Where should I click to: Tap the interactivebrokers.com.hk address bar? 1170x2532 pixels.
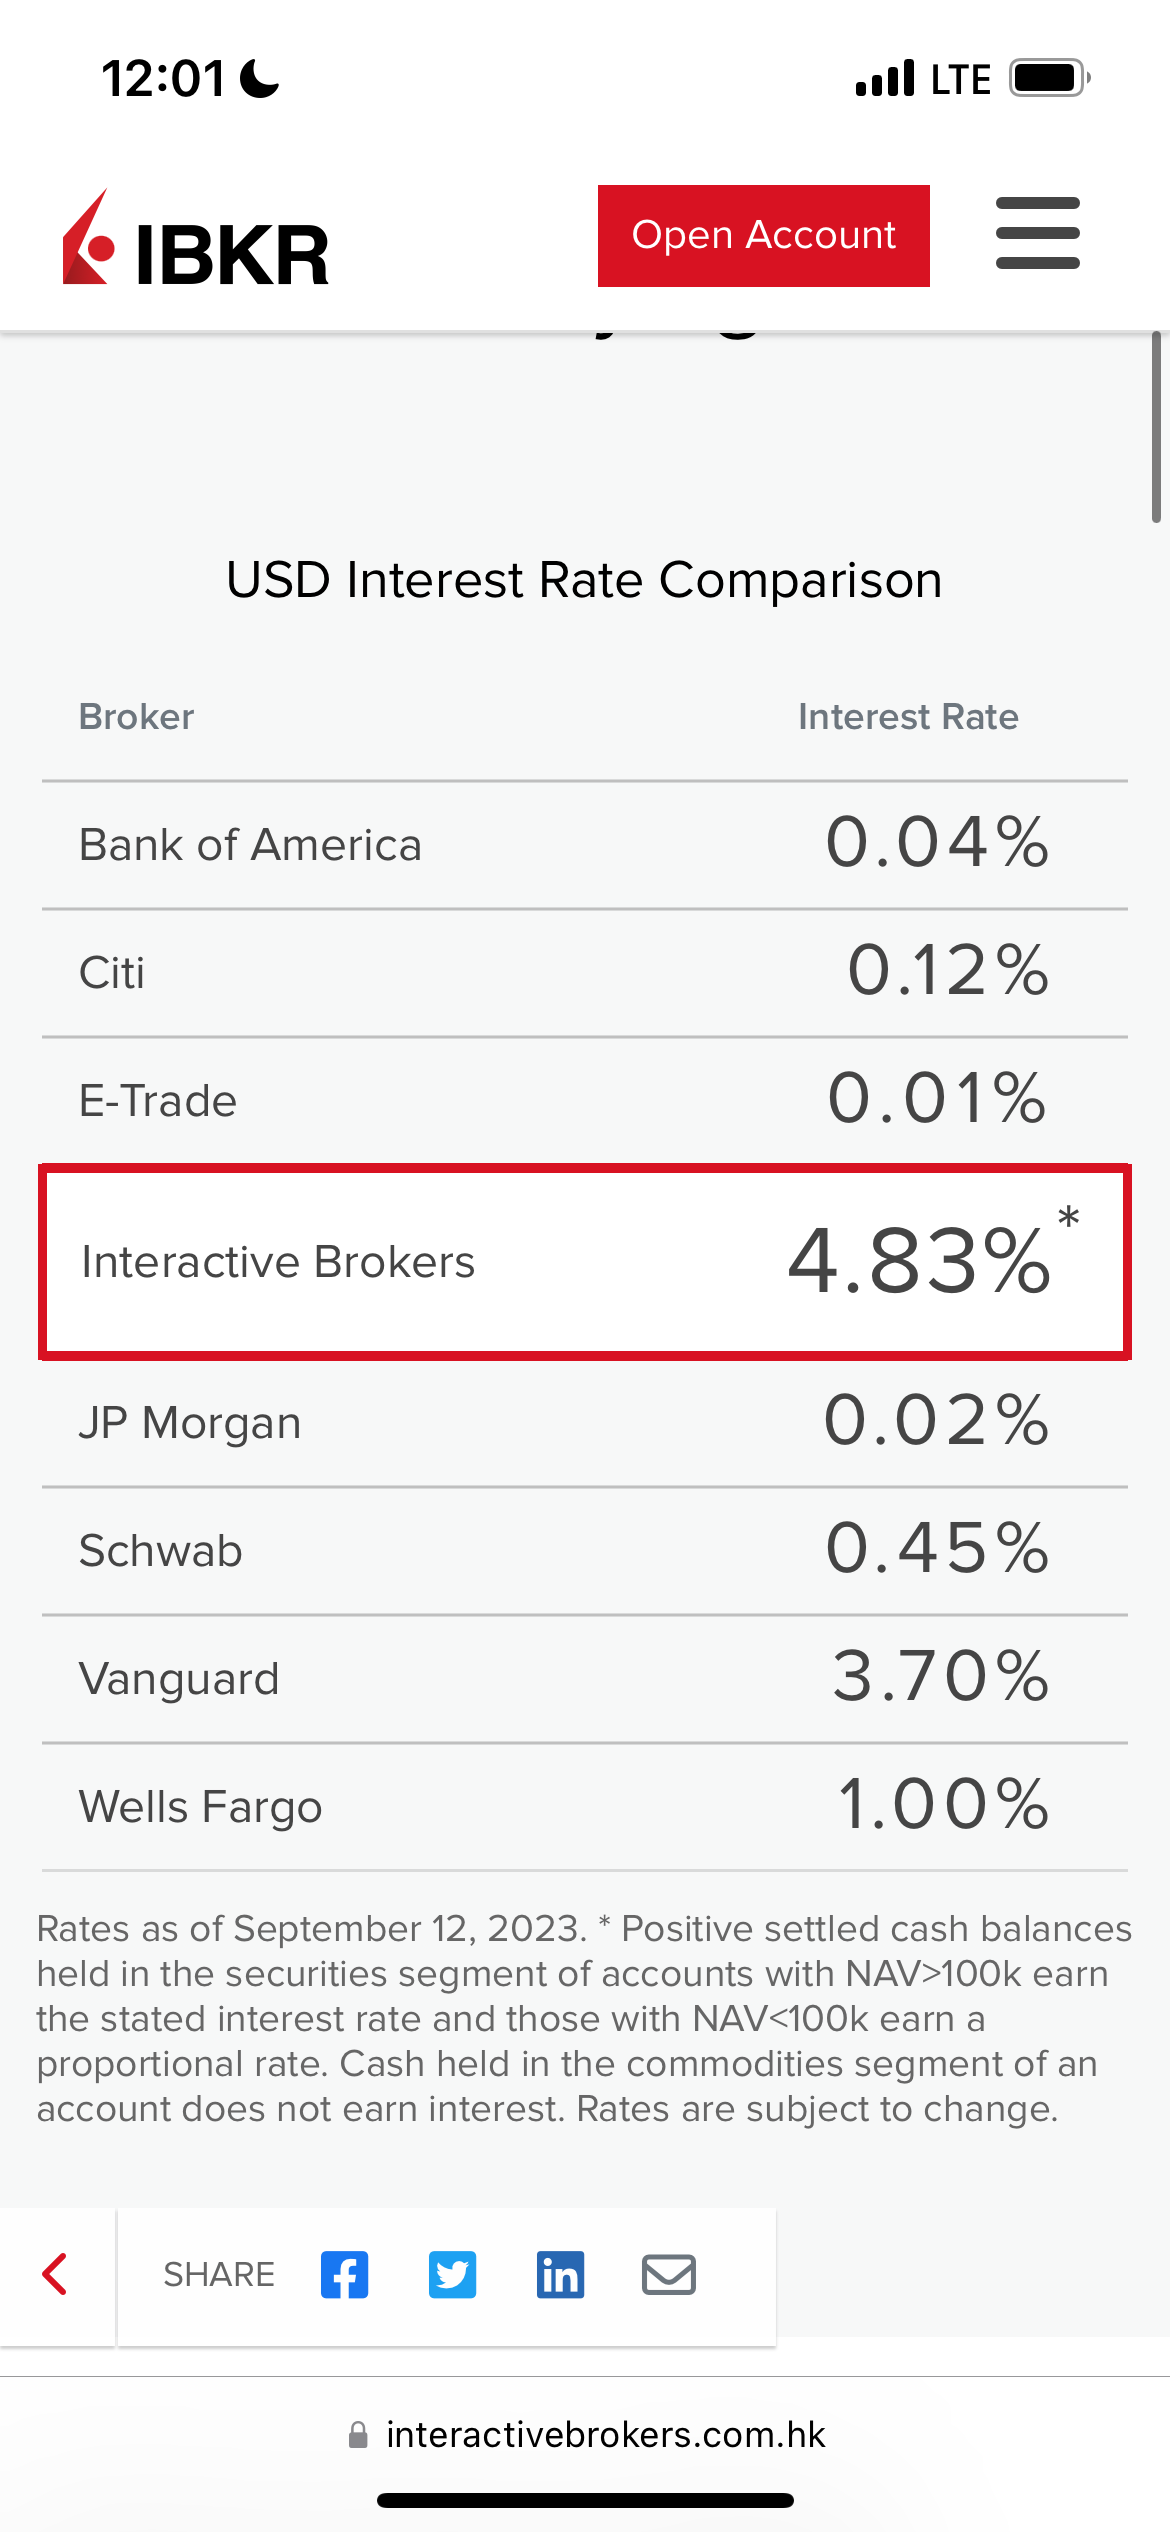605,2434
